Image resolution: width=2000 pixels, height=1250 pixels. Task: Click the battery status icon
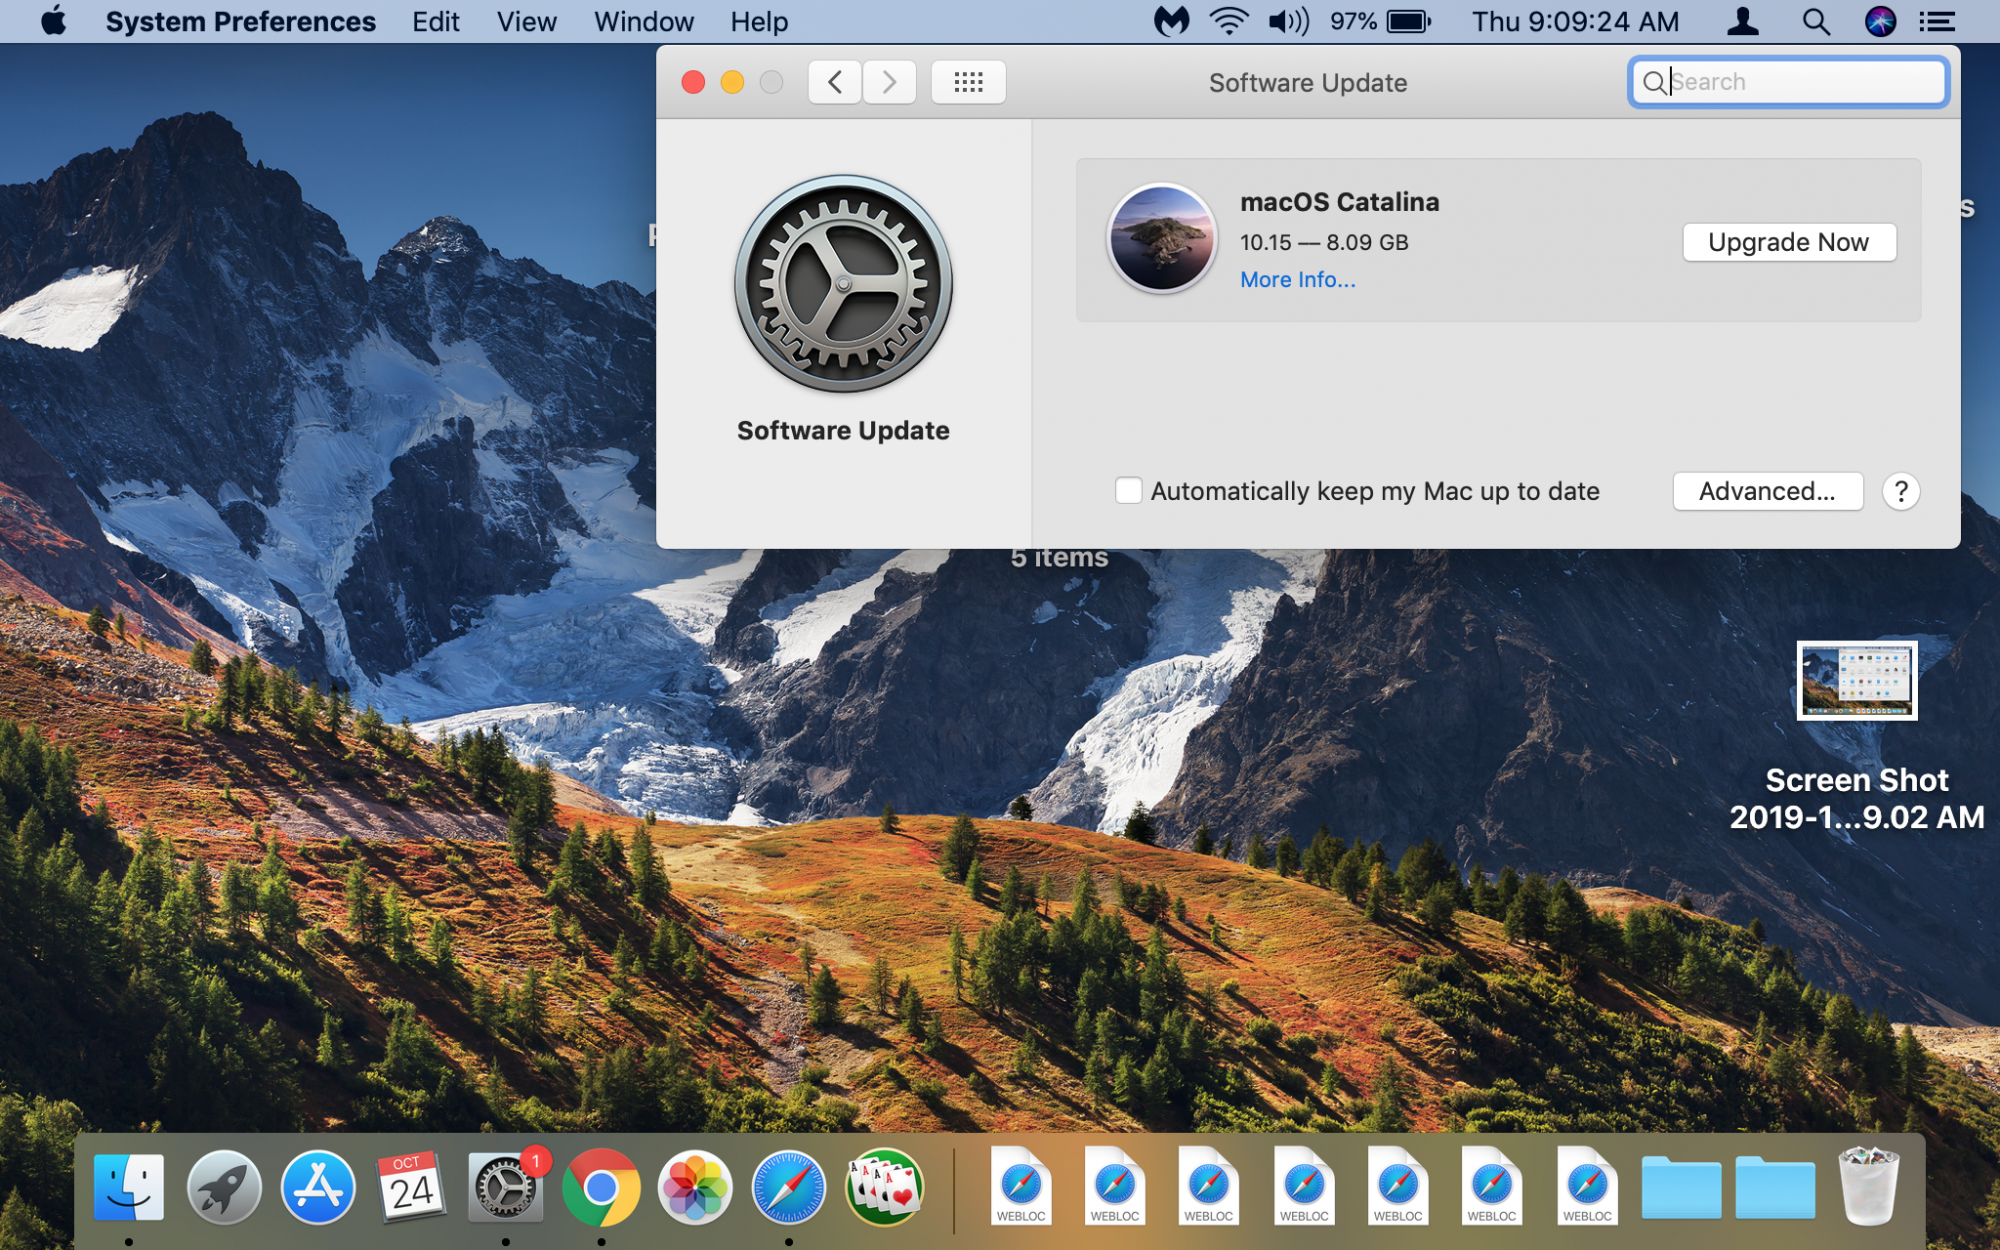(x=1408, y=21)
